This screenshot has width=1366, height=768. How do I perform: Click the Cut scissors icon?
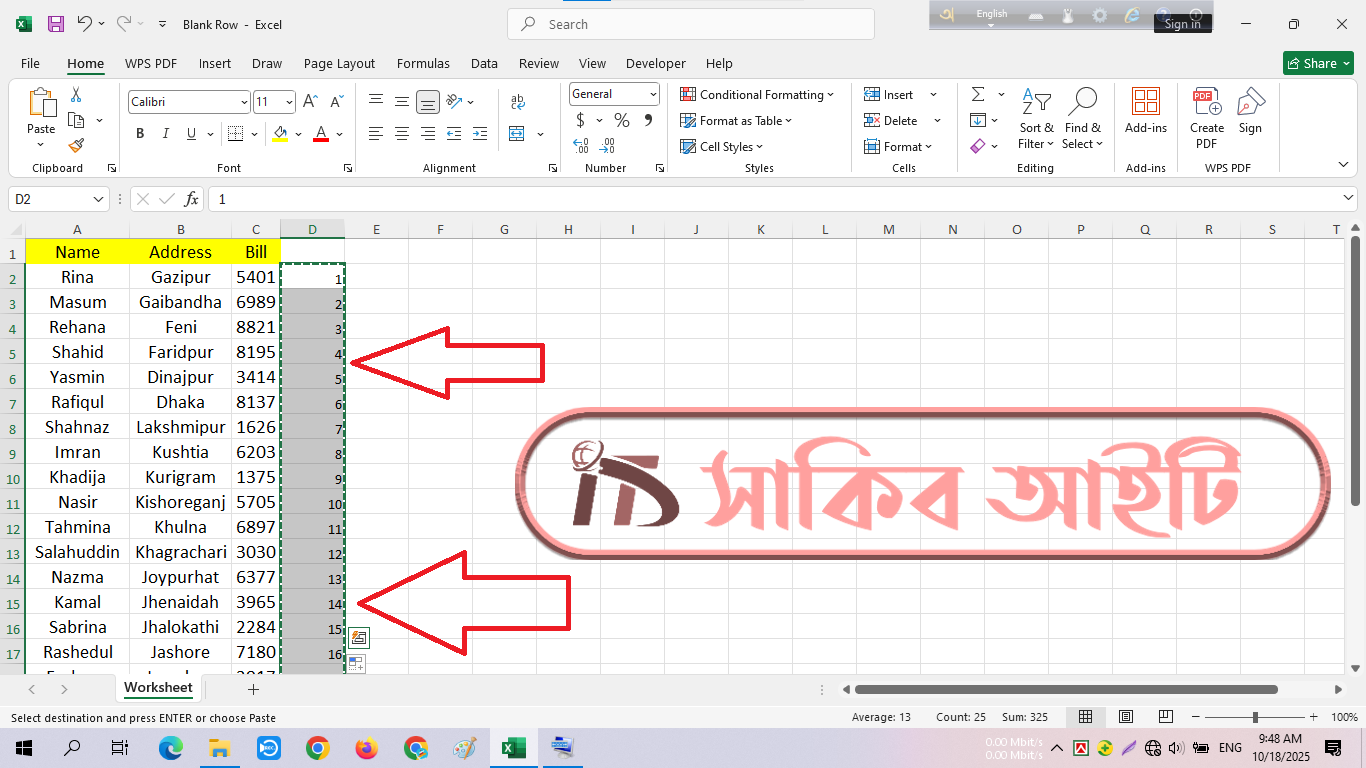[76, 95]
